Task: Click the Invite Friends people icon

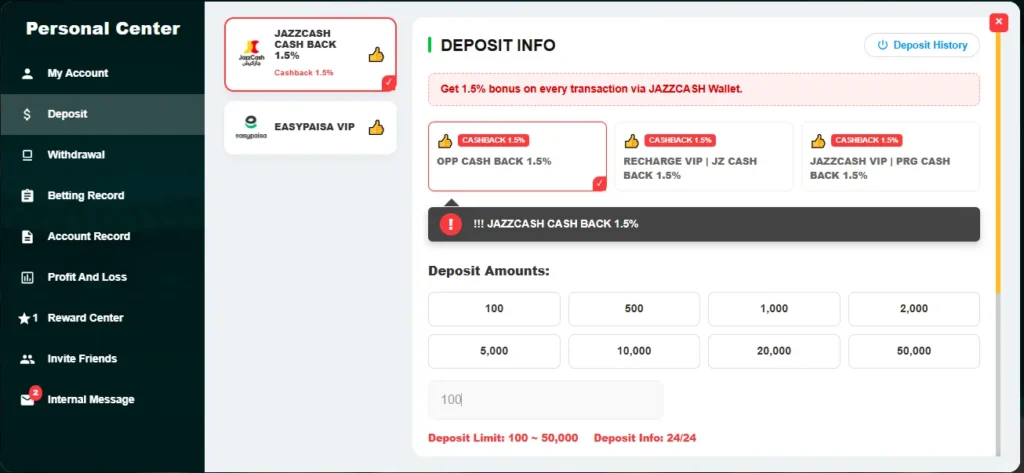Action: point(27,359)
